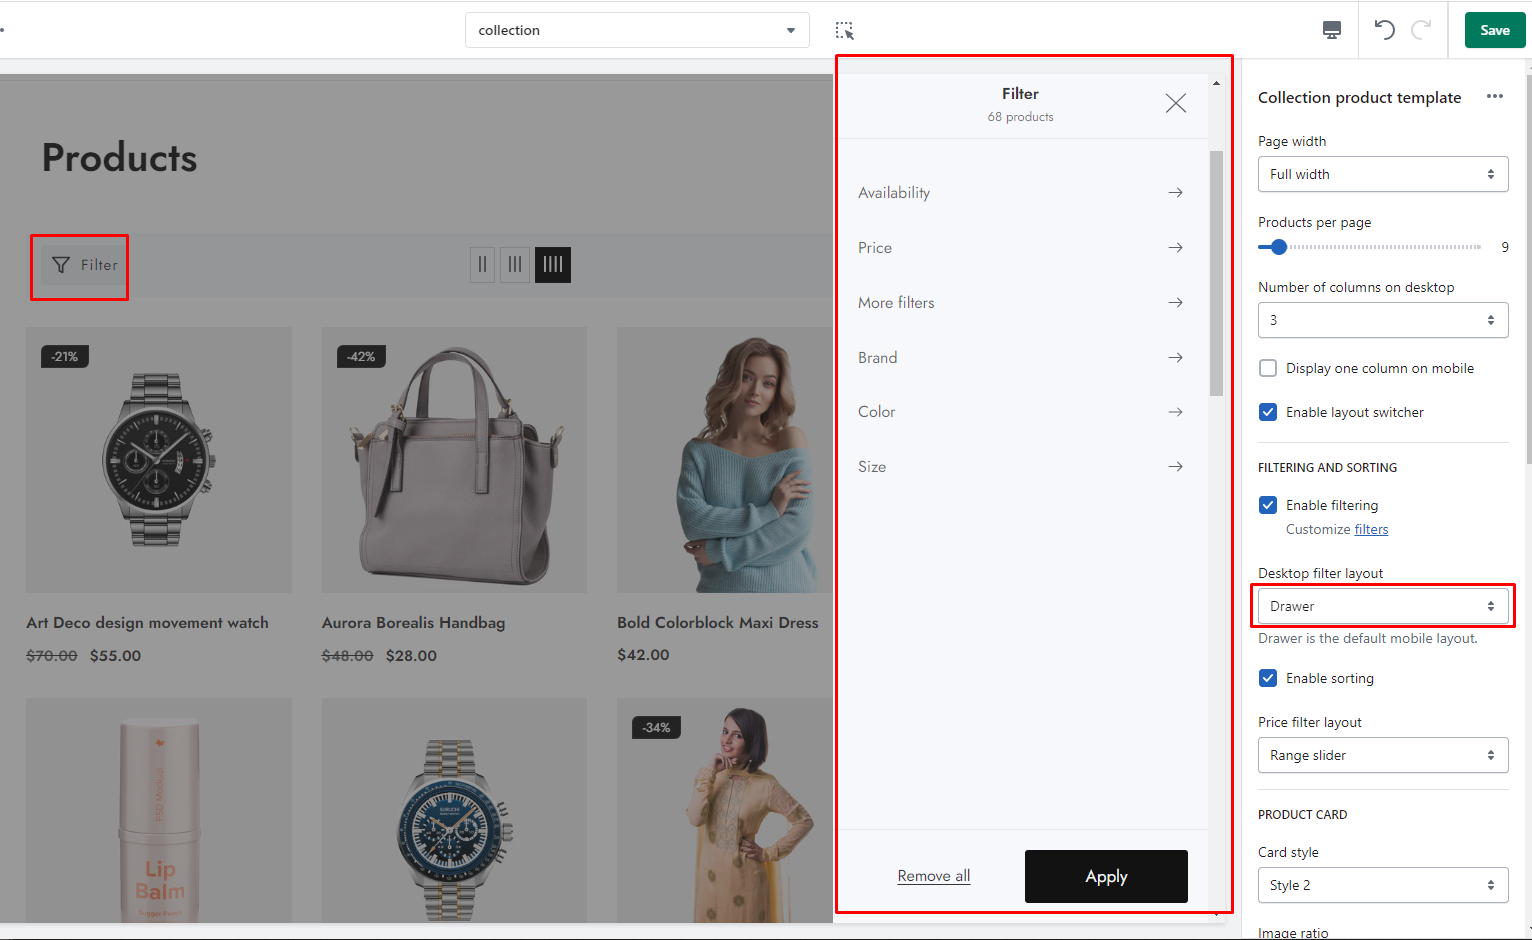Image resolution: width=1532 pixels, height=940 pixels.
Task: Open the Aurora Borealis Handbag product title
Action: coord(413,622)
